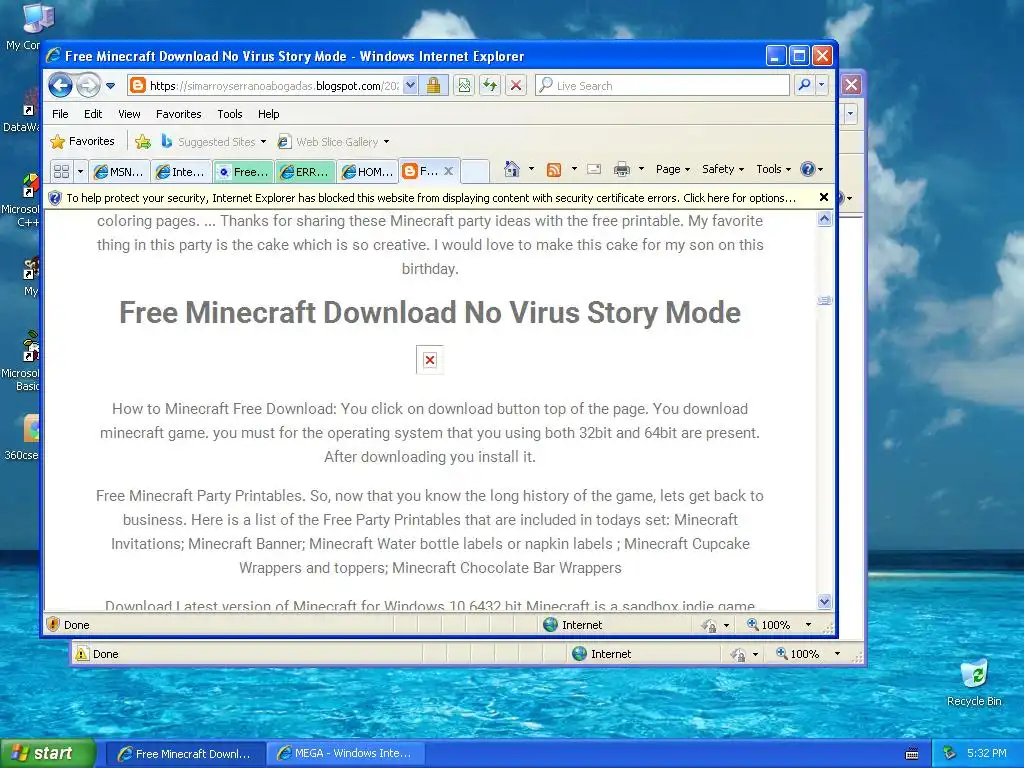Click the status bar shield icon beside Done
Viewport: 1024px width, 768px height.
[54, 624]
